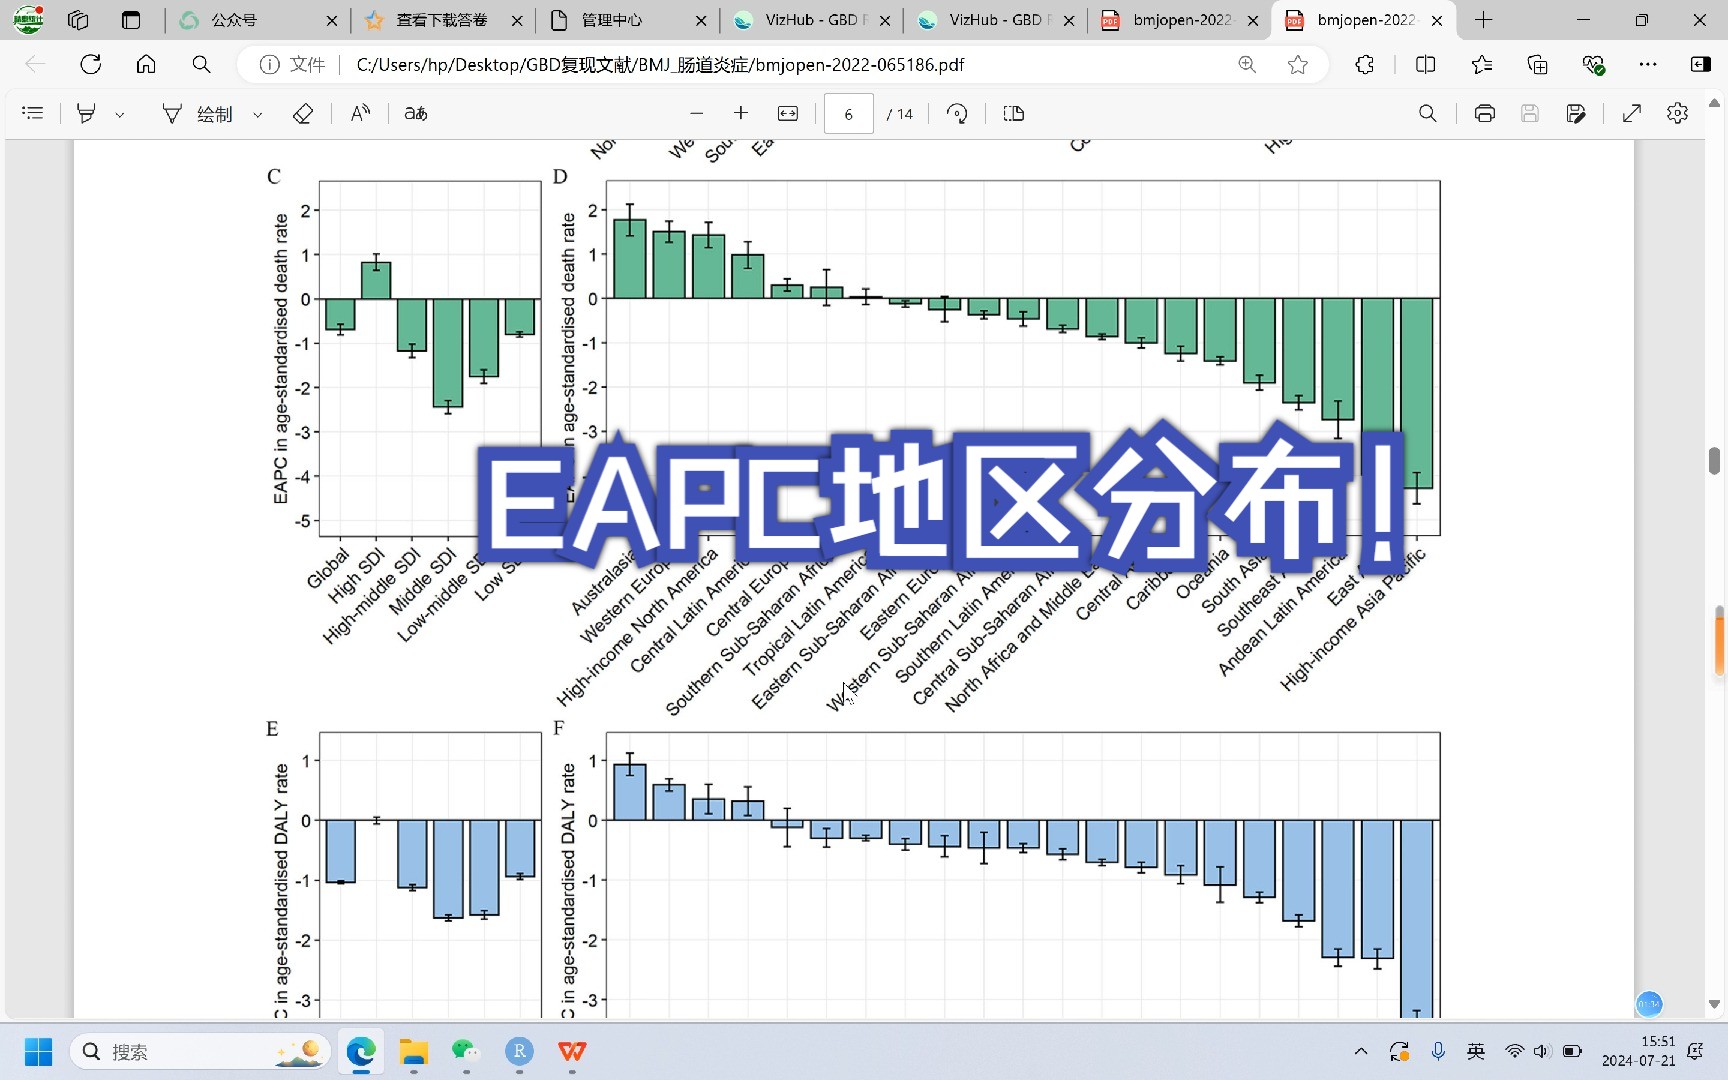
Task: Open R application from taskbar
Action: click(x=518, y=1051)
